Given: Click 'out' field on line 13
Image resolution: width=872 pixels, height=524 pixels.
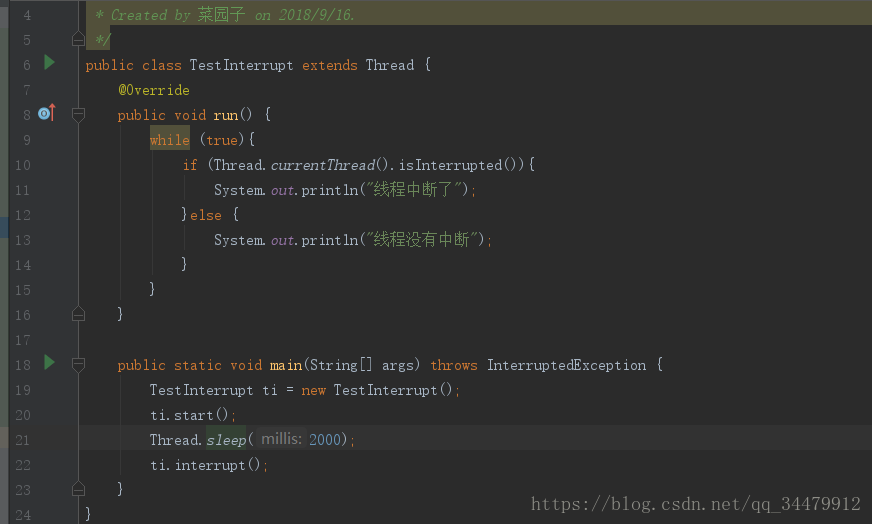Looking at the screenshot, I should pyautogui.click(x=283, y=240).
